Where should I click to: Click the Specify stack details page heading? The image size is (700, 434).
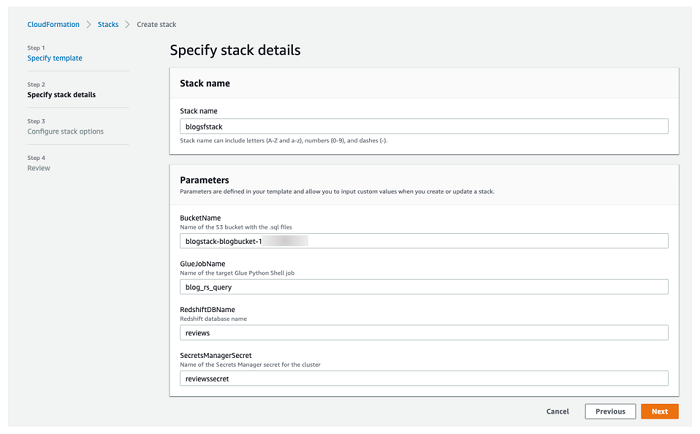coord(235,50)
